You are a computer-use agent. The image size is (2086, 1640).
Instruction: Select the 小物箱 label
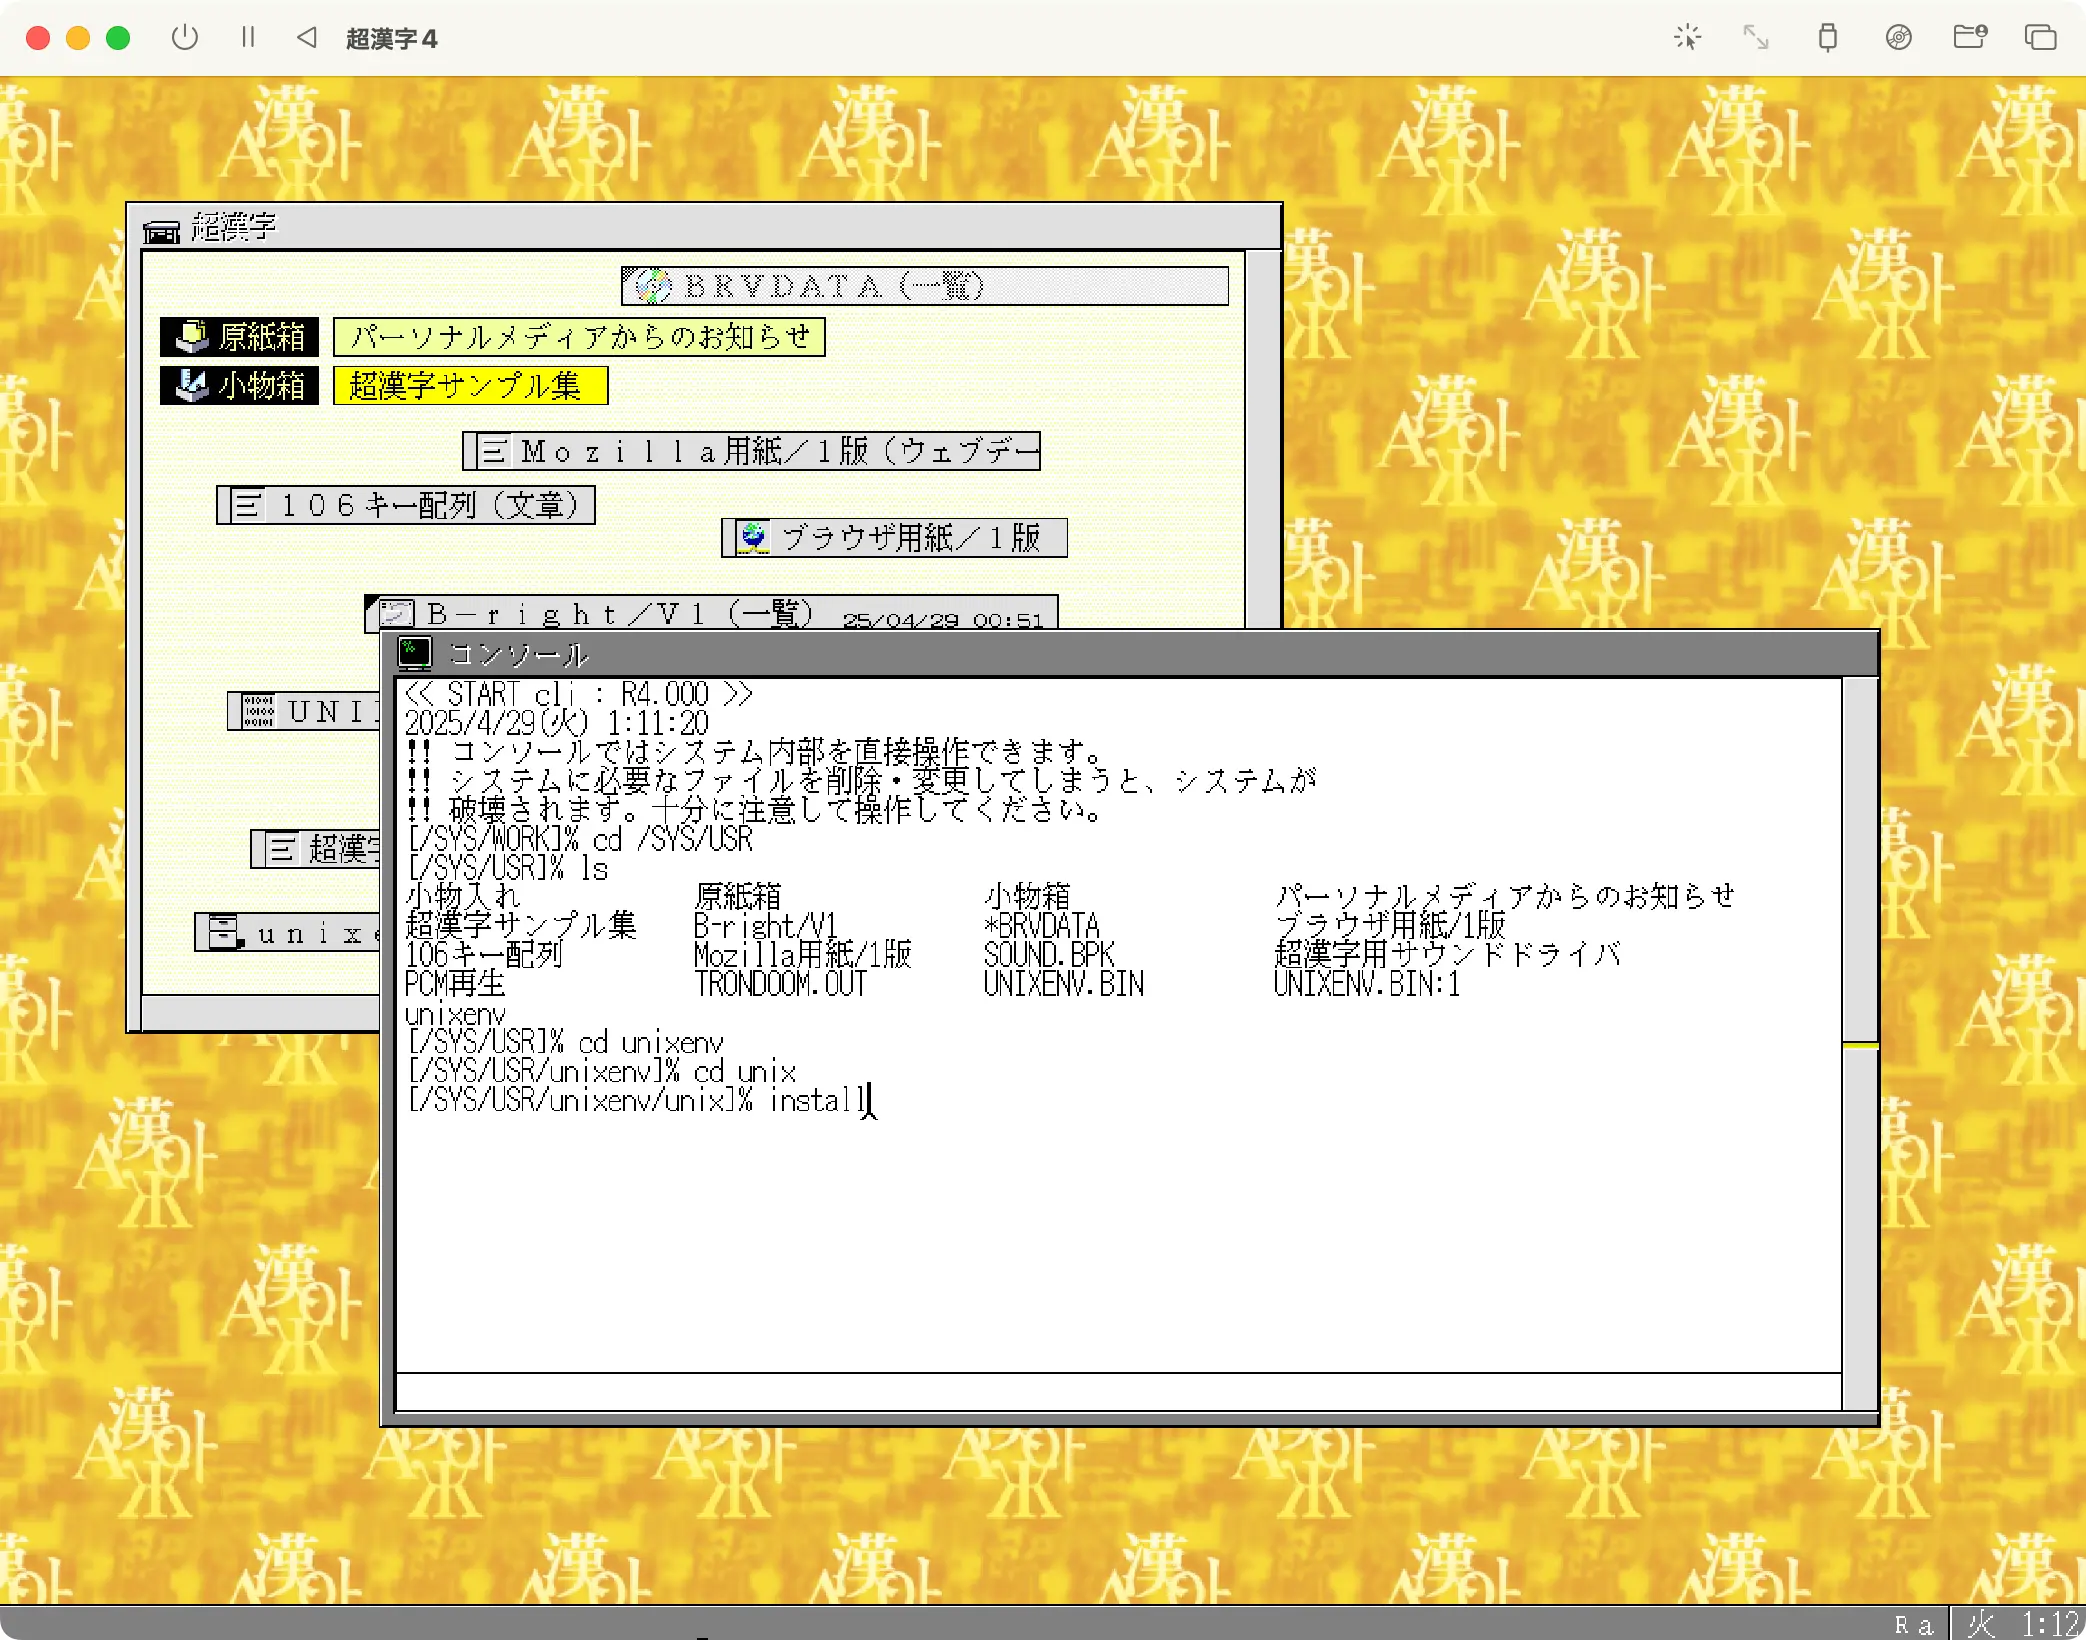262,386
